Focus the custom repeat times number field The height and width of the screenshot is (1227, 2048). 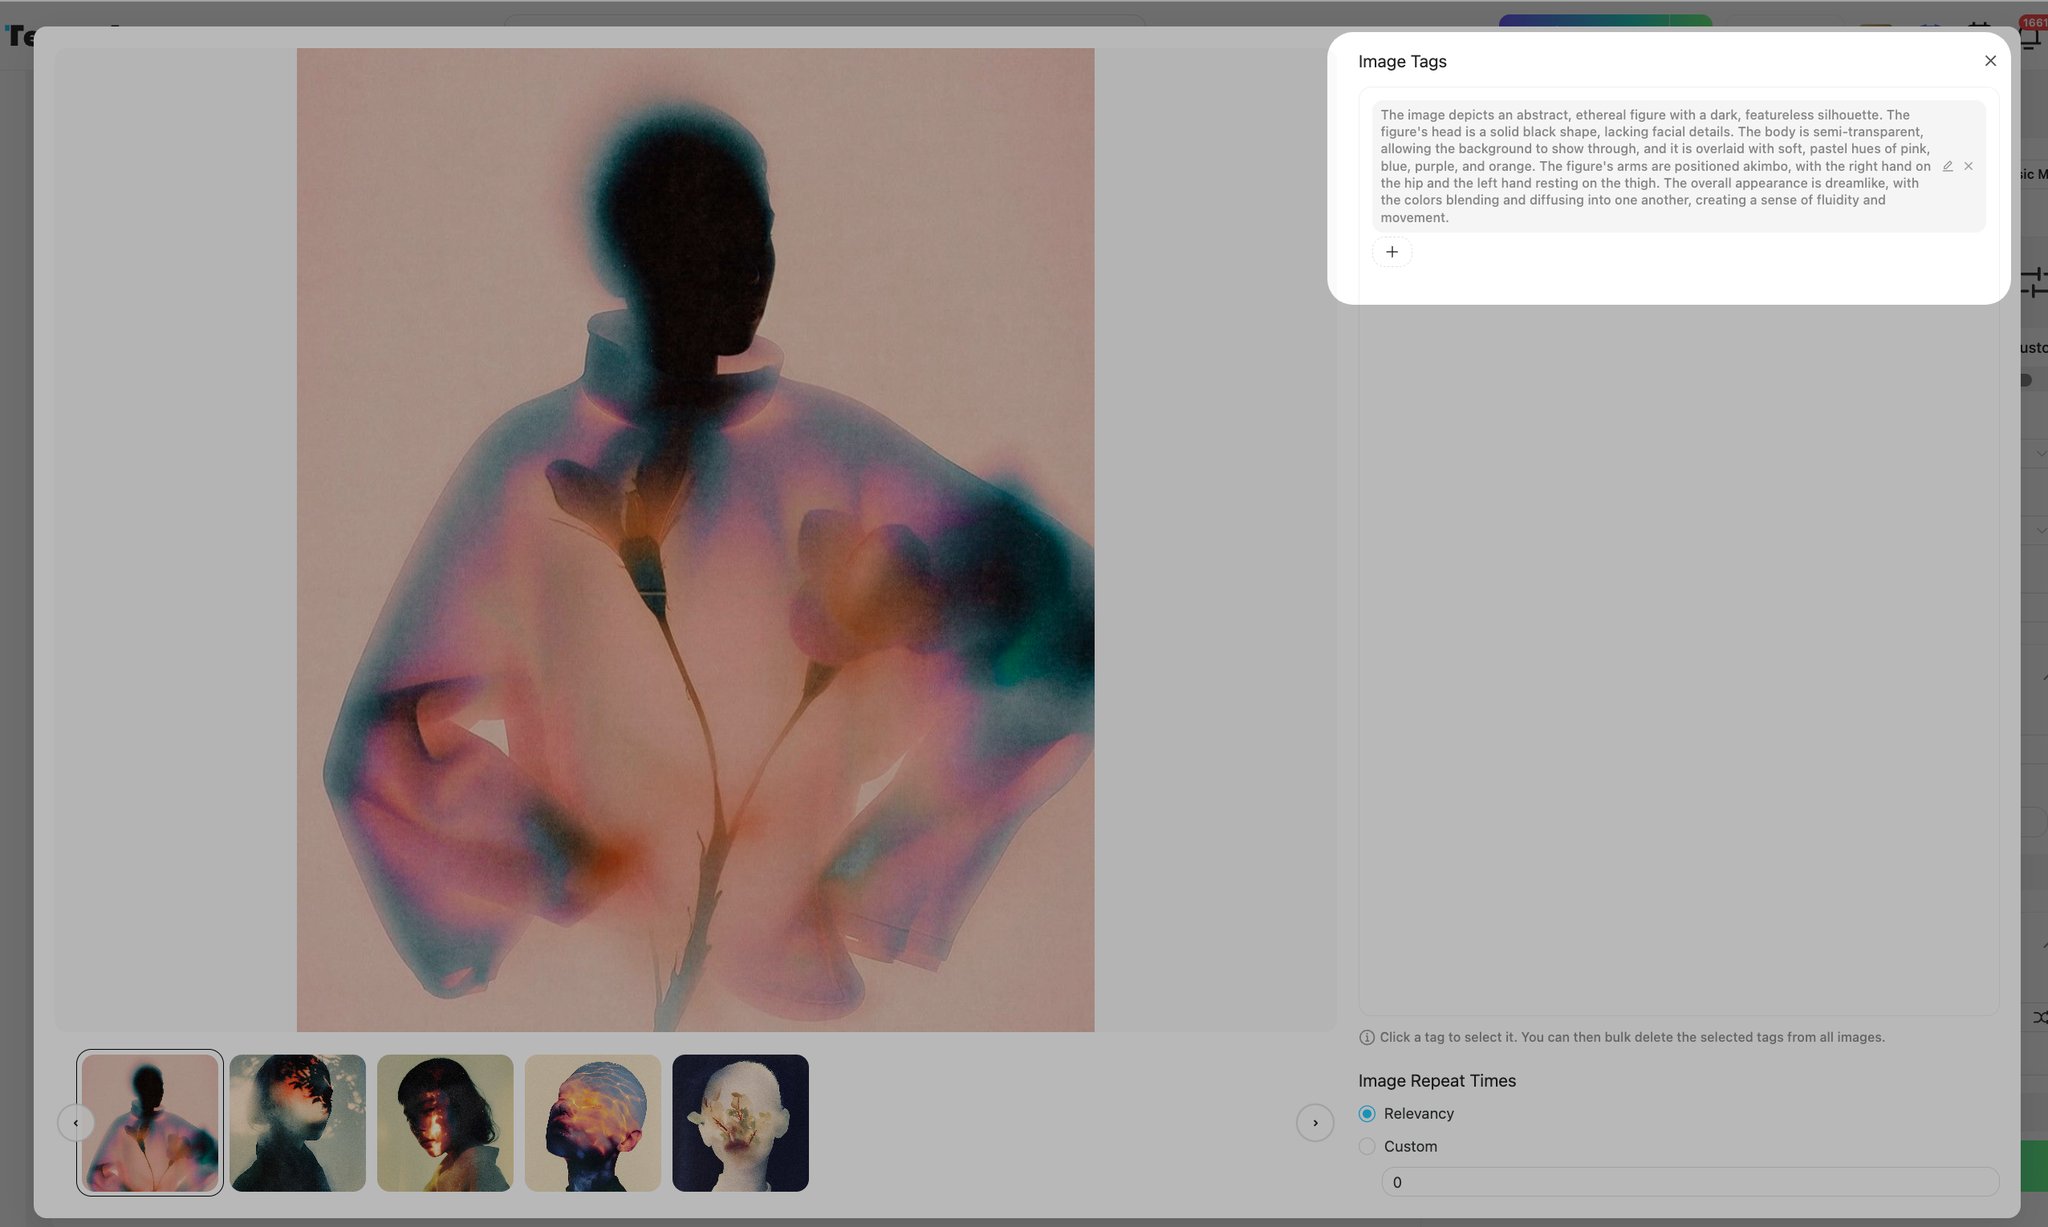[x=1690, y=1182]
